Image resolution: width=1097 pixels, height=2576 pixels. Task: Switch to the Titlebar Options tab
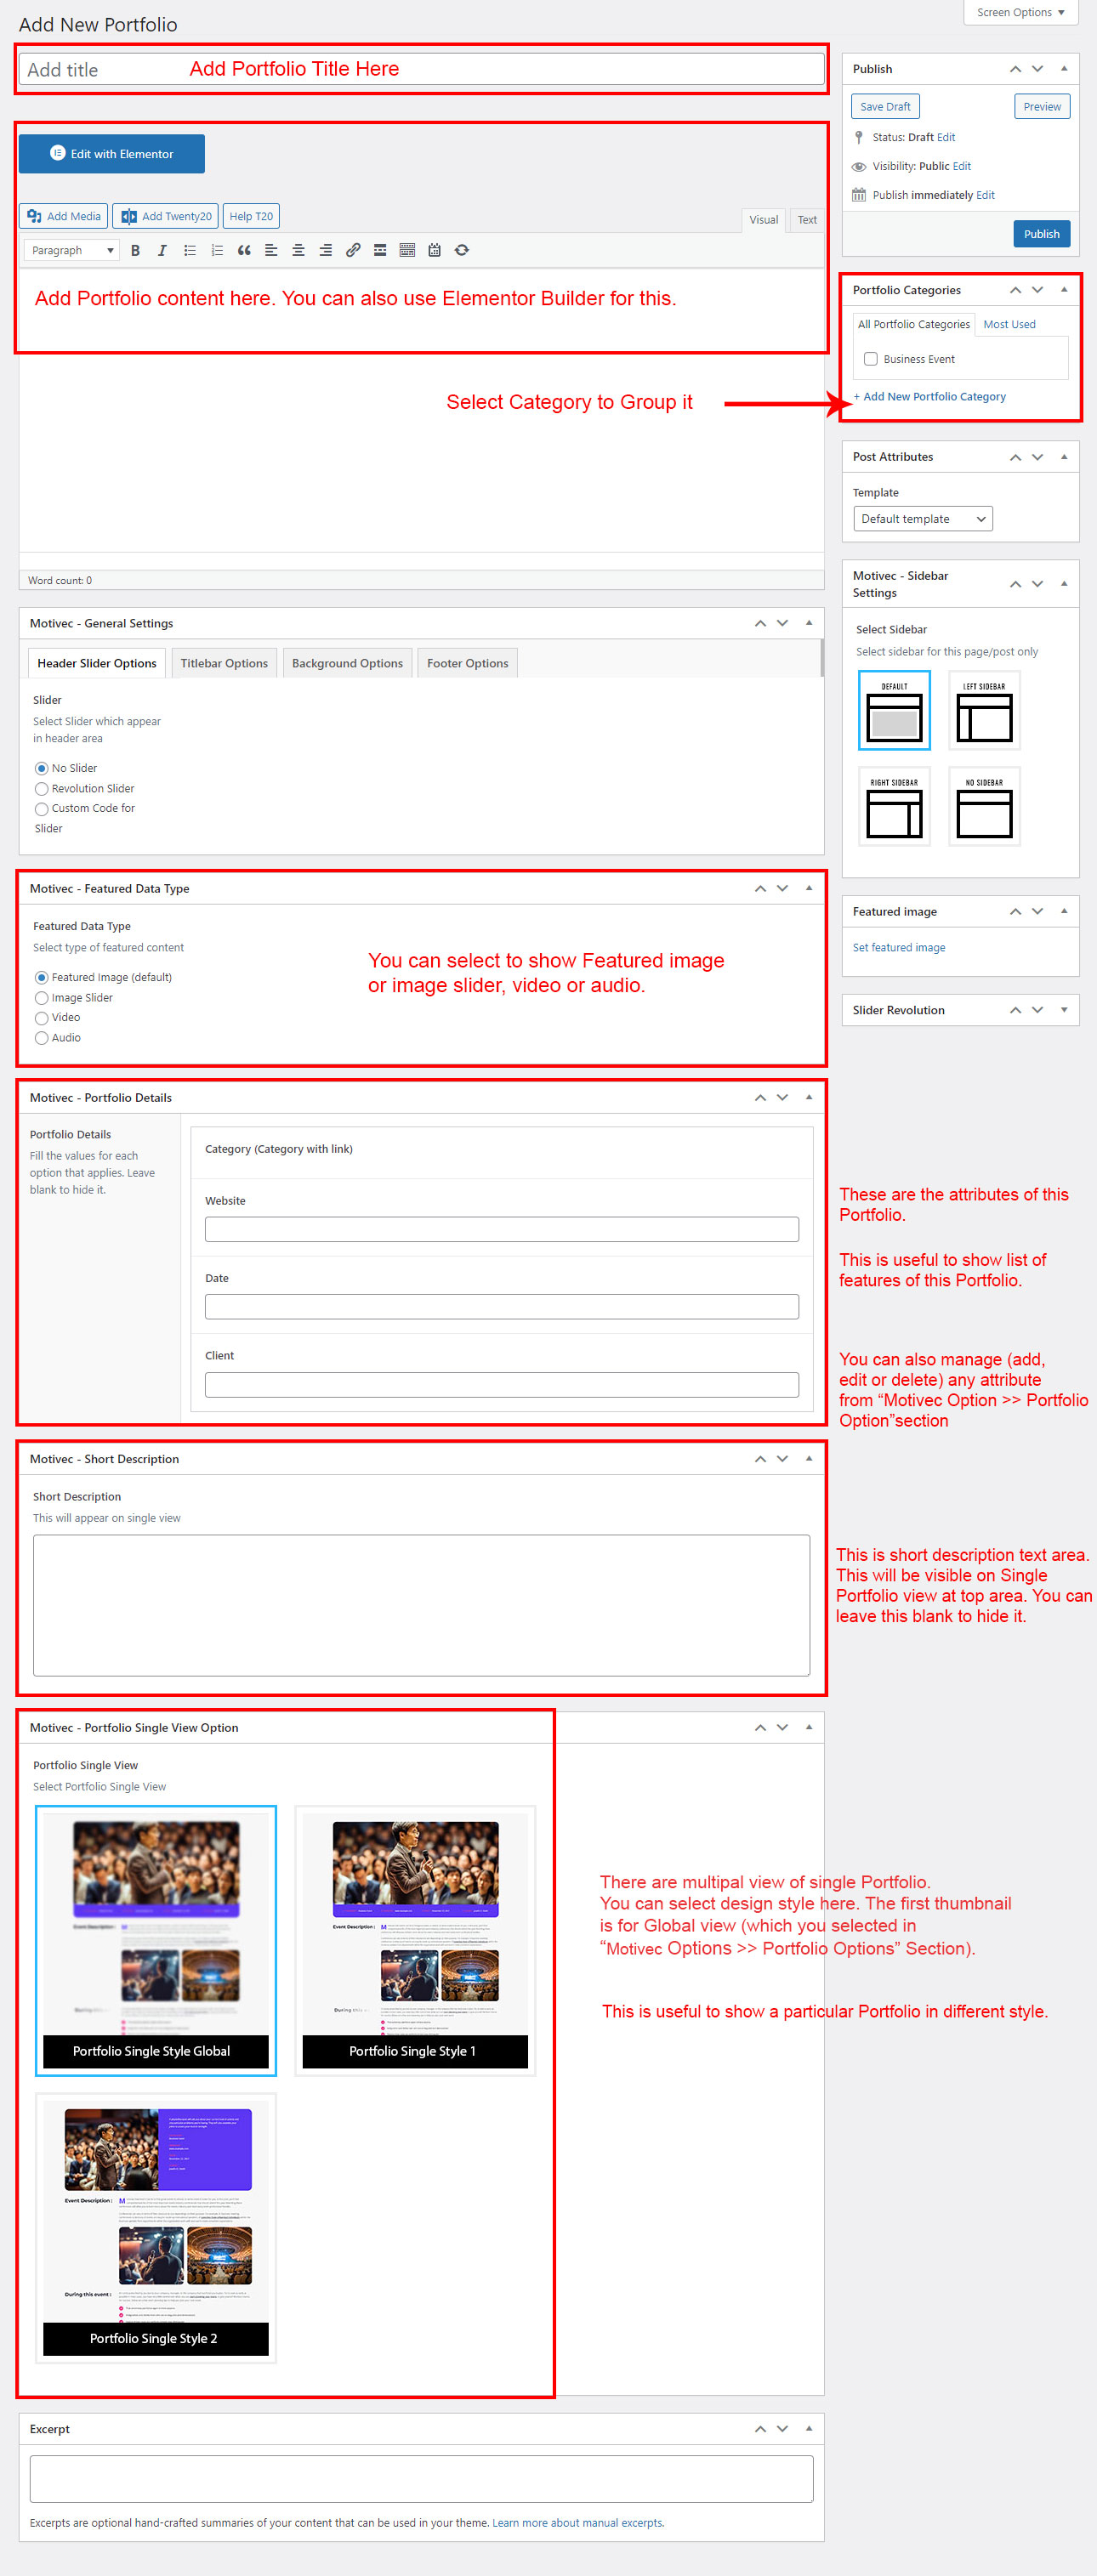tap(224, 663)
